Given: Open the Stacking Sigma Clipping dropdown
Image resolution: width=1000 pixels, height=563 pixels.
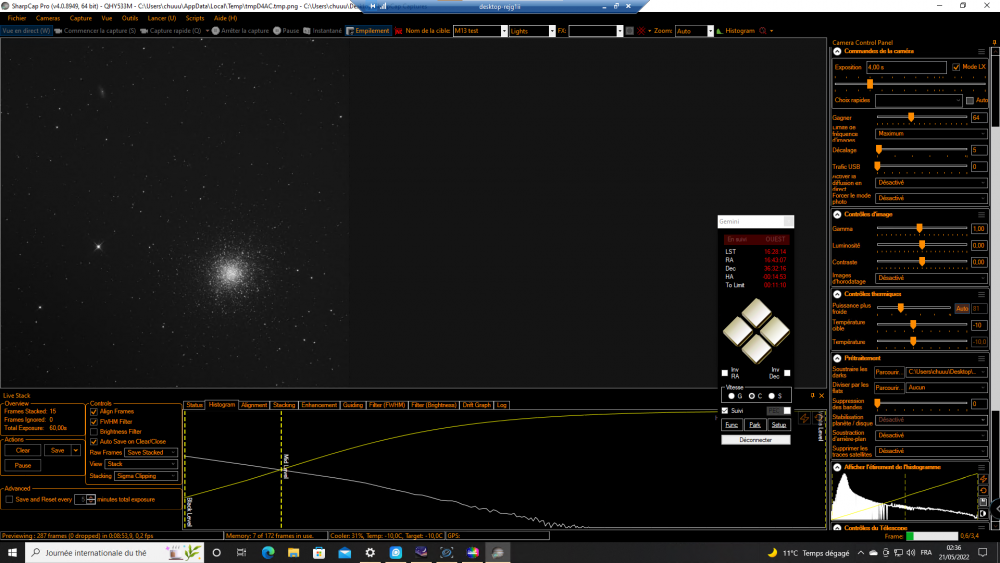Looking at the screenshot, I should (146, 476).
